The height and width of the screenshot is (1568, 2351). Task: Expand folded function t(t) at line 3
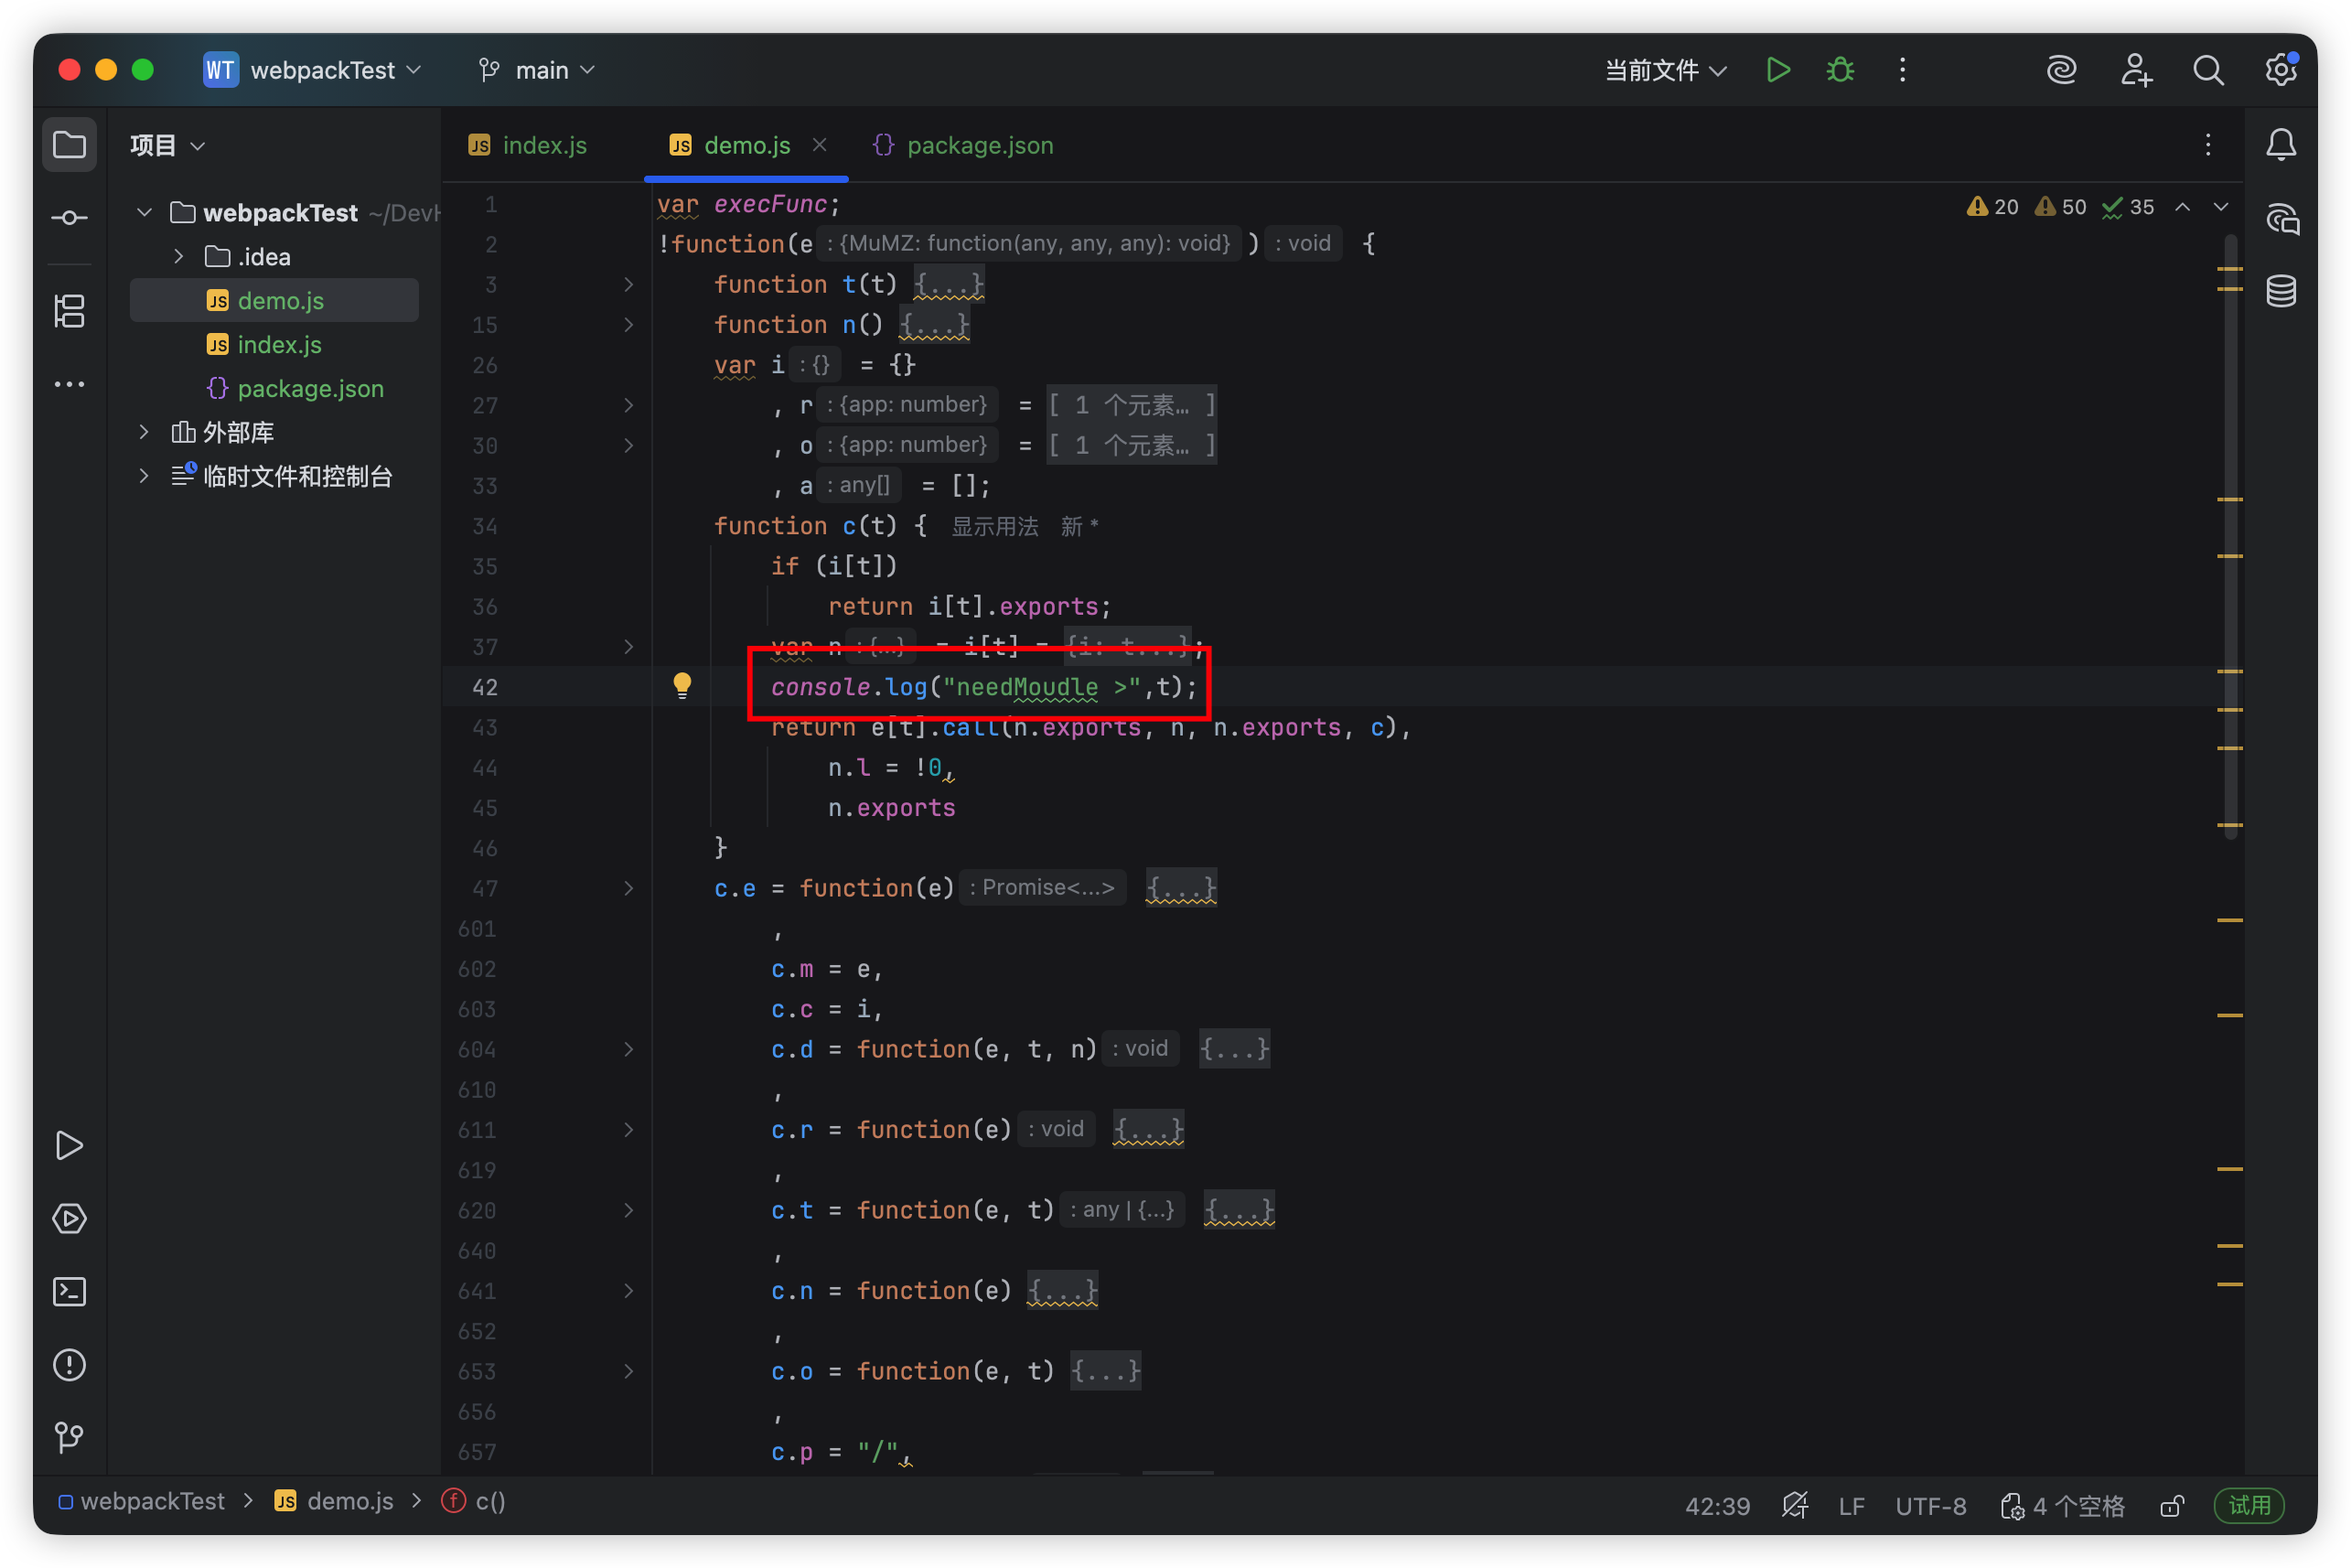point(628,285)
